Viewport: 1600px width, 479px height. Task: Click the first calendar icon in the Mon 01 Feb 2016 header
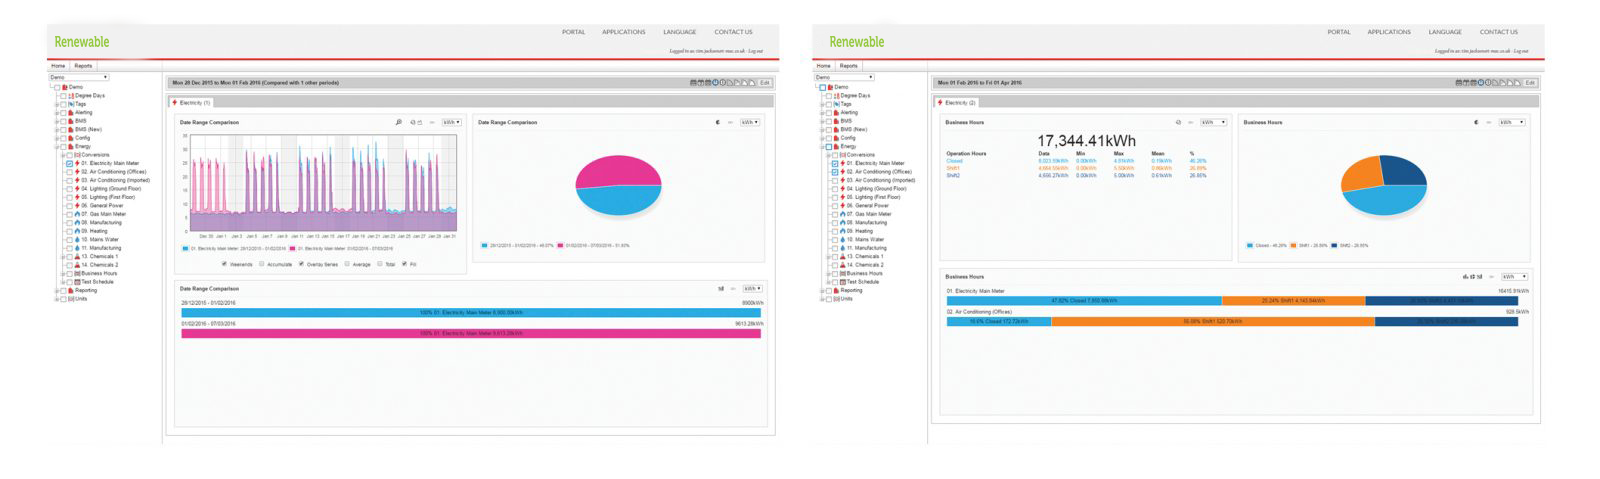1459,83
